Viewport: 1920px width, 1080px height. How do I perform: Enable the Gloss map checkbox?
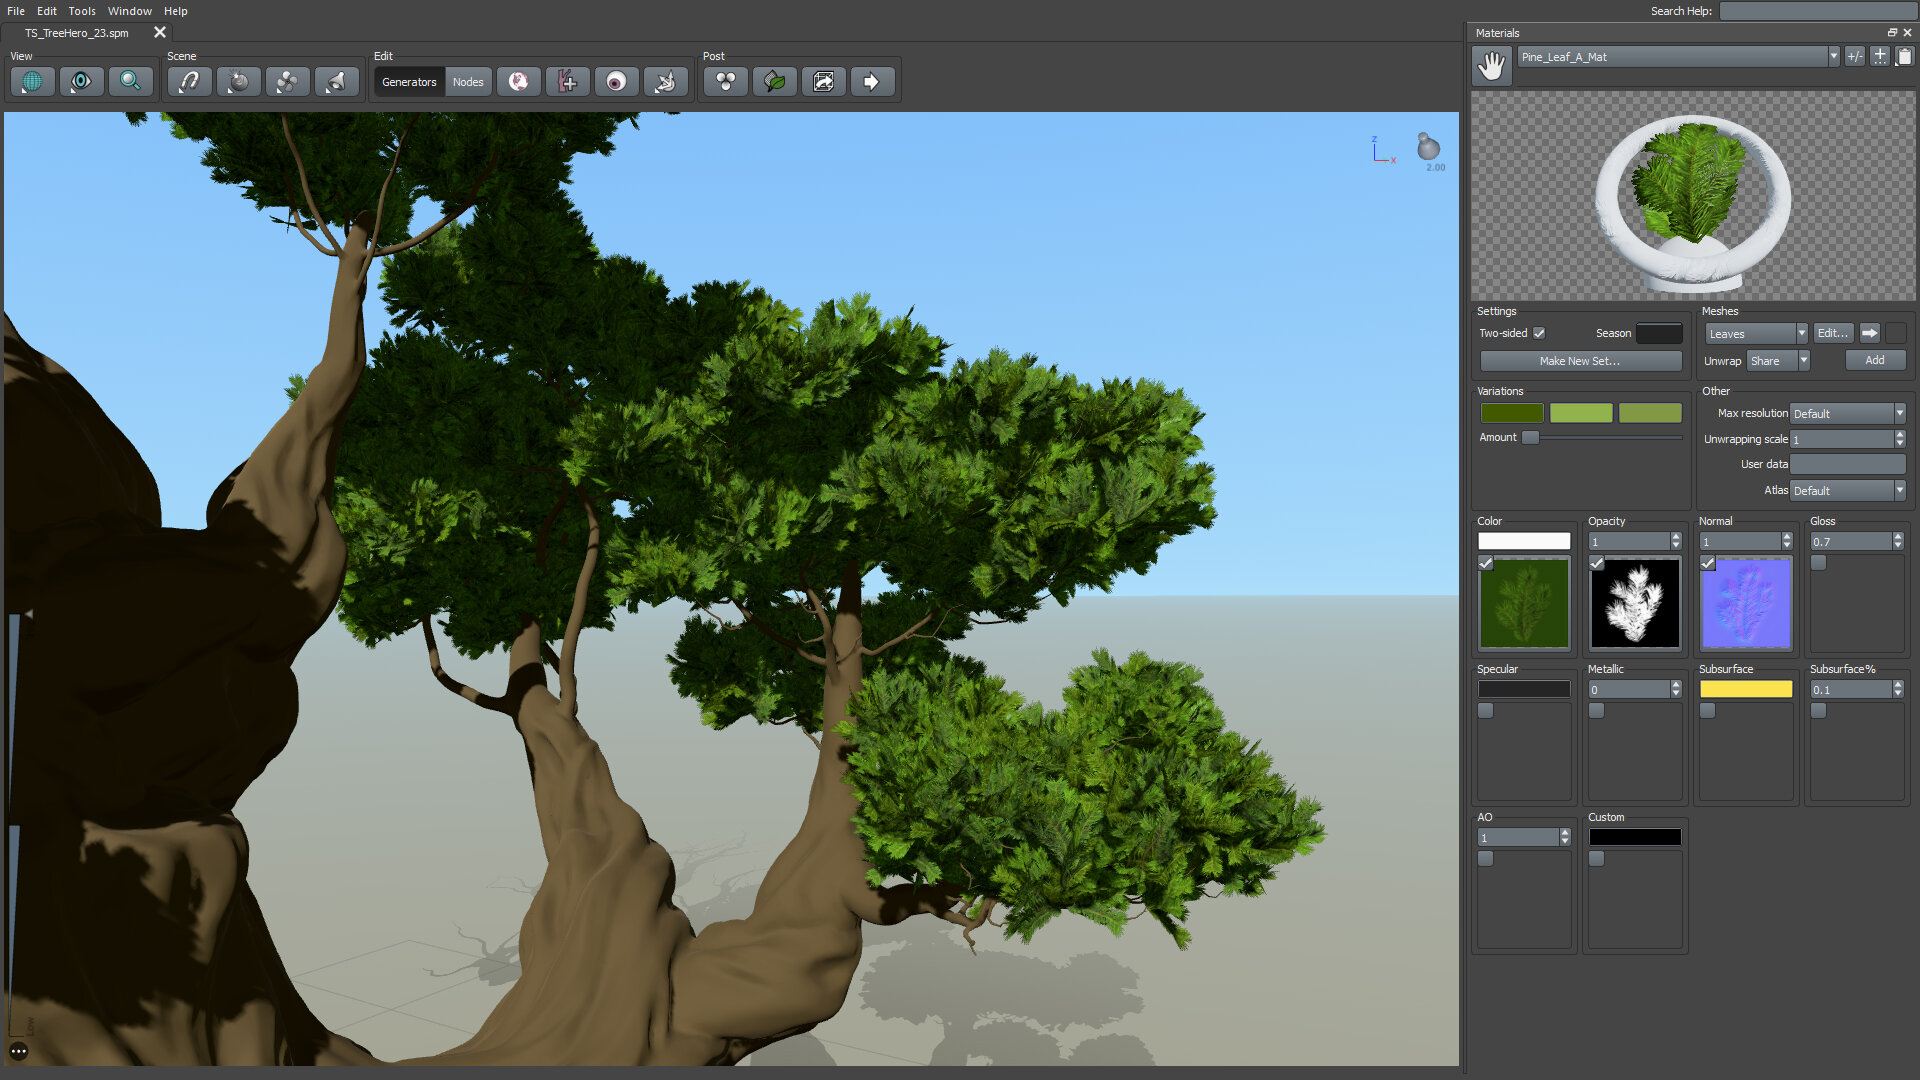coord(1818,563)
